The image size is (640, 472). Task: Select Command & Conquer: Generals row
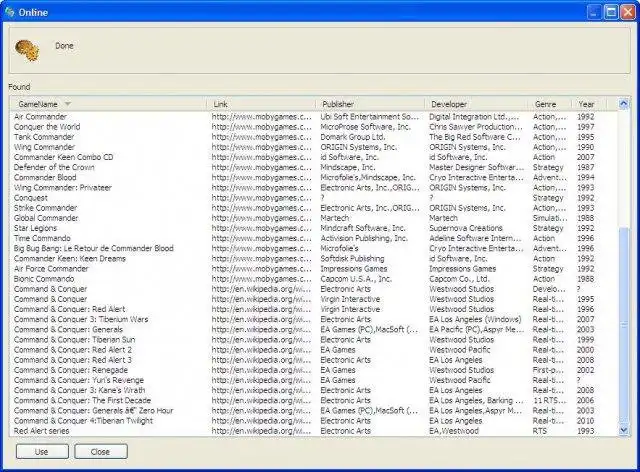click(x=313, y=330)
